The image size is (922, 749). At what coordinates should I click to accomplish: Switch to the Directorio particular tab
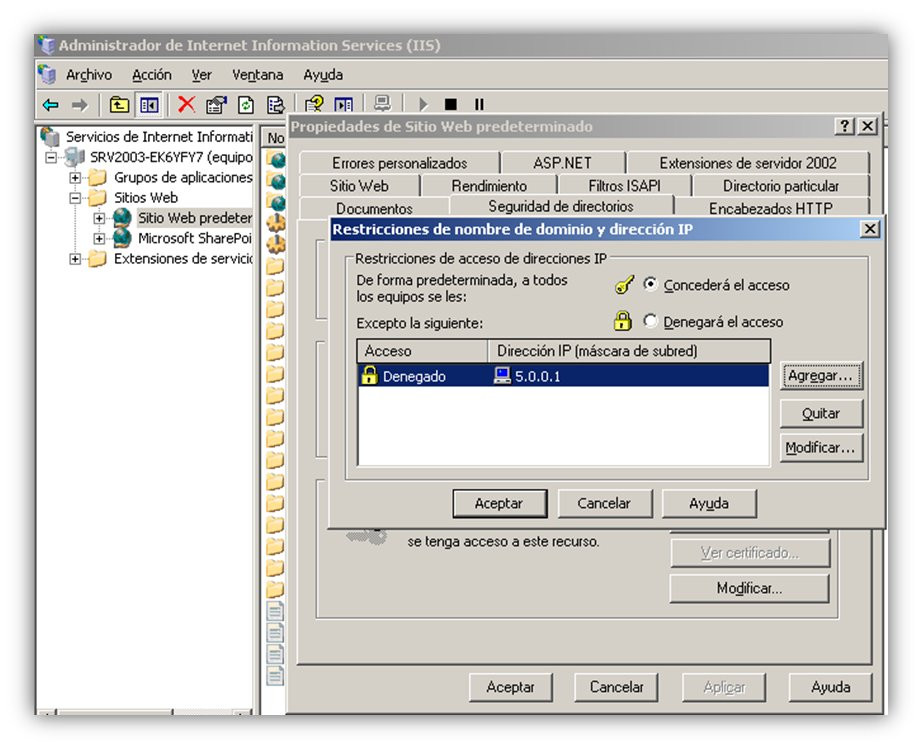coord(780,186)
